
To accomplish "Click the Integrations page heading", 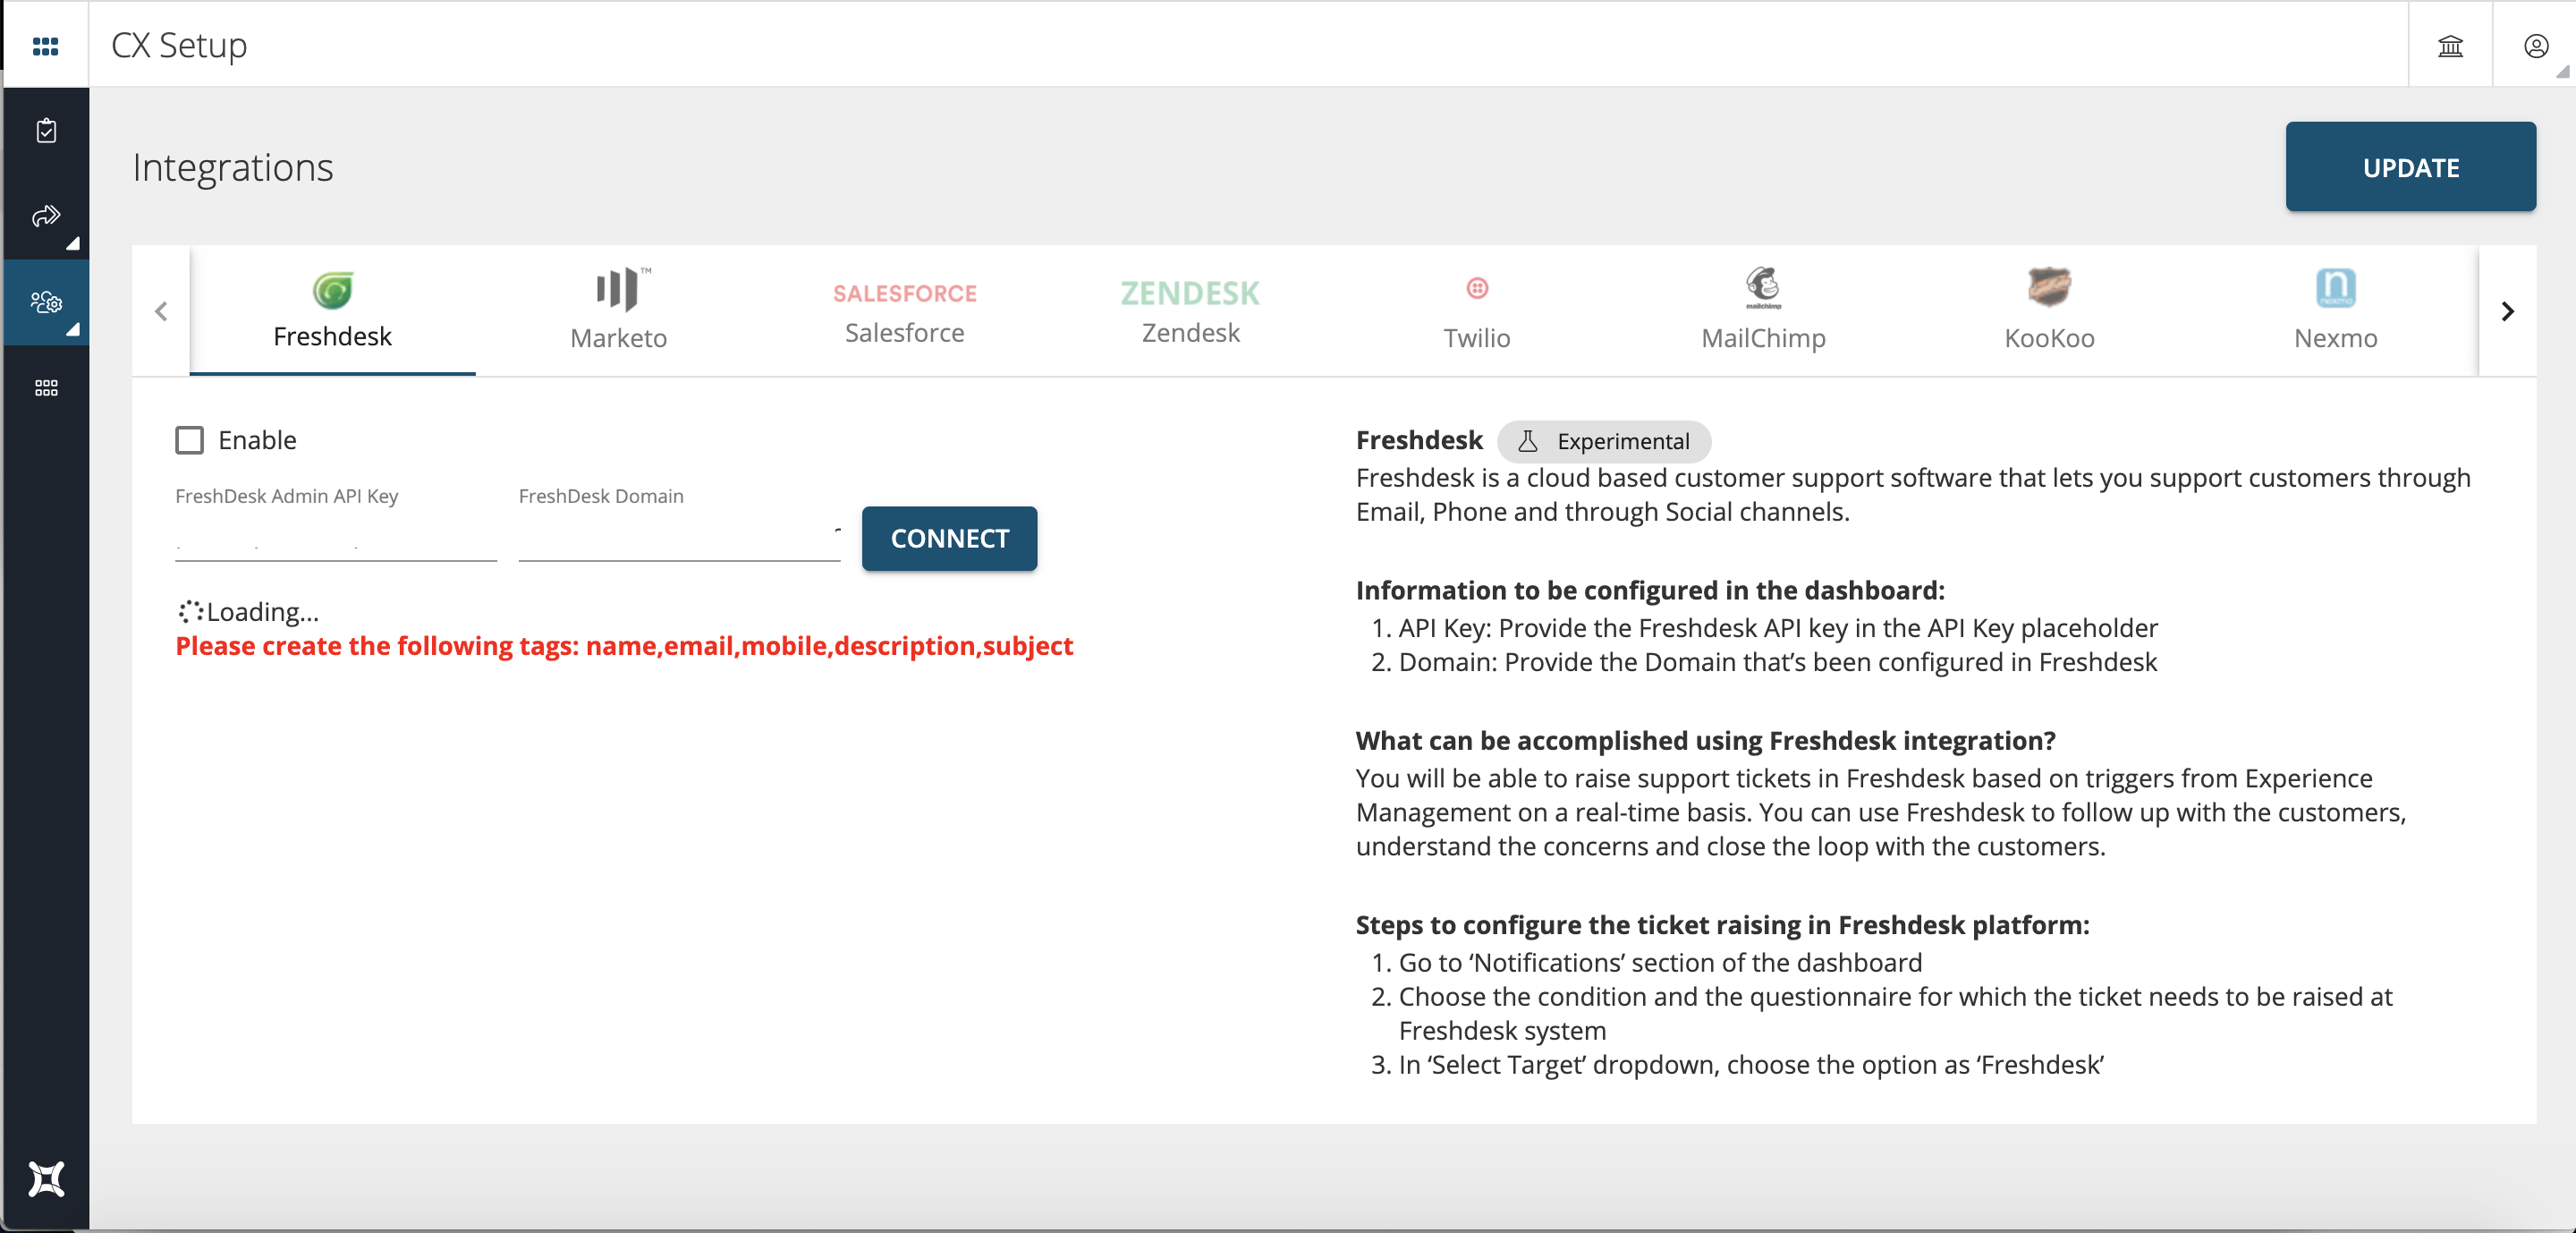I will pos(233,167).
